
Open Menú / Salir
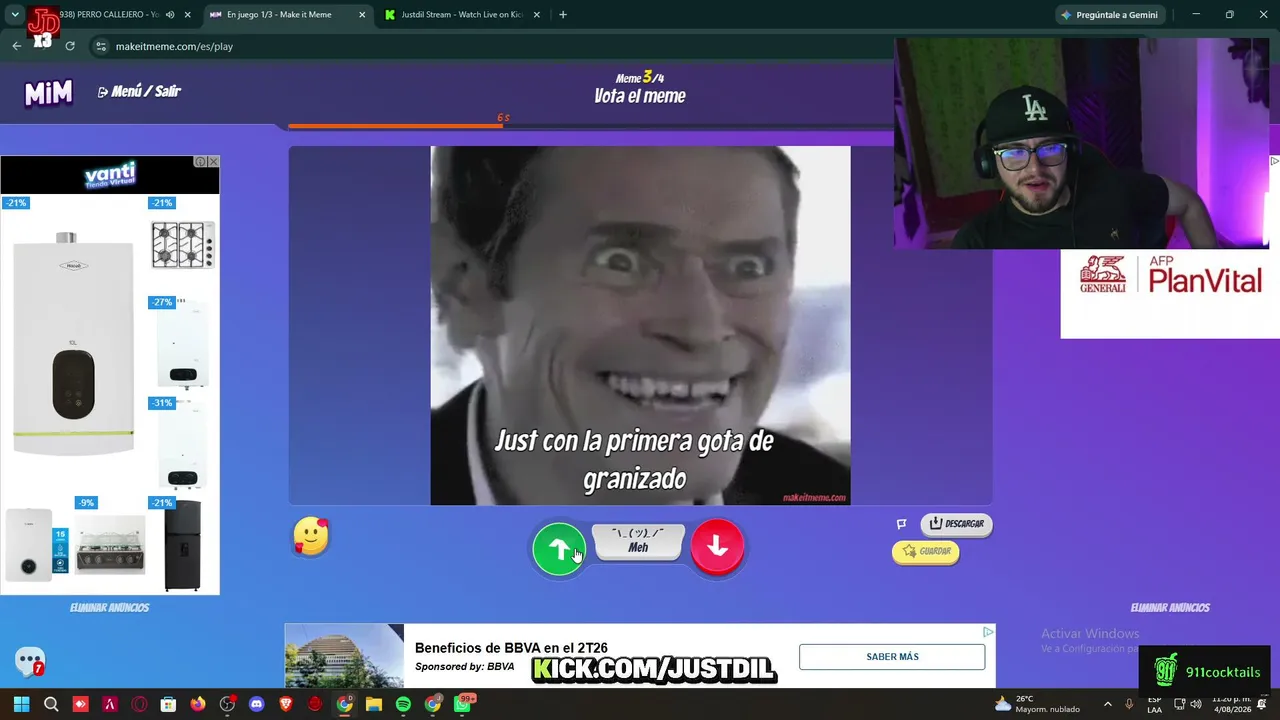(139, 91)
